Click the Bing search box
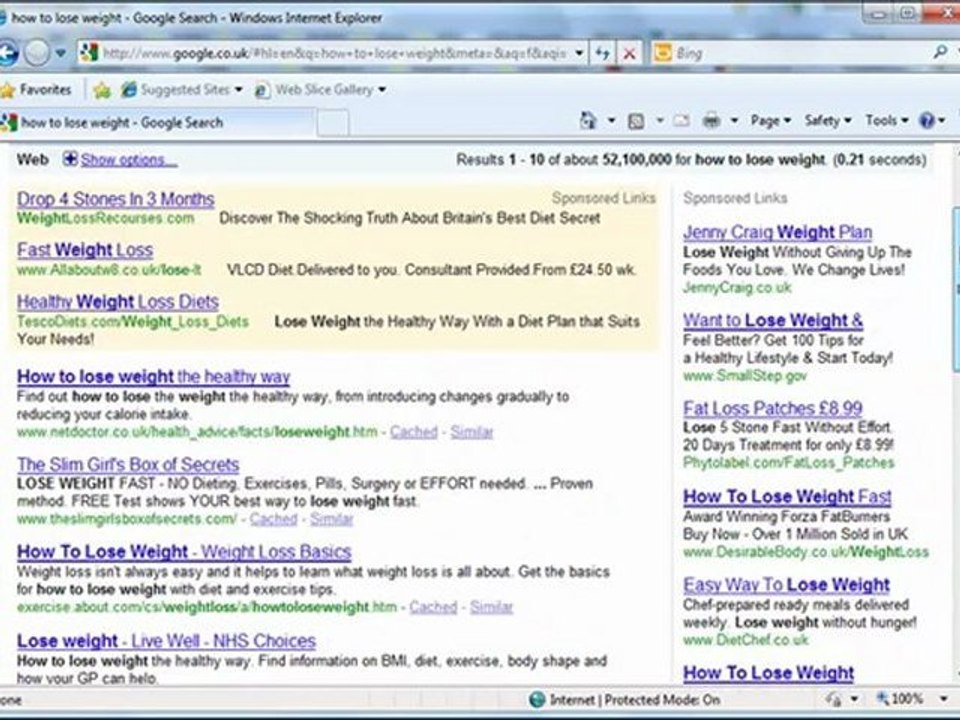Viewport: 960px width, 720px height. click(x=801, y=53)
